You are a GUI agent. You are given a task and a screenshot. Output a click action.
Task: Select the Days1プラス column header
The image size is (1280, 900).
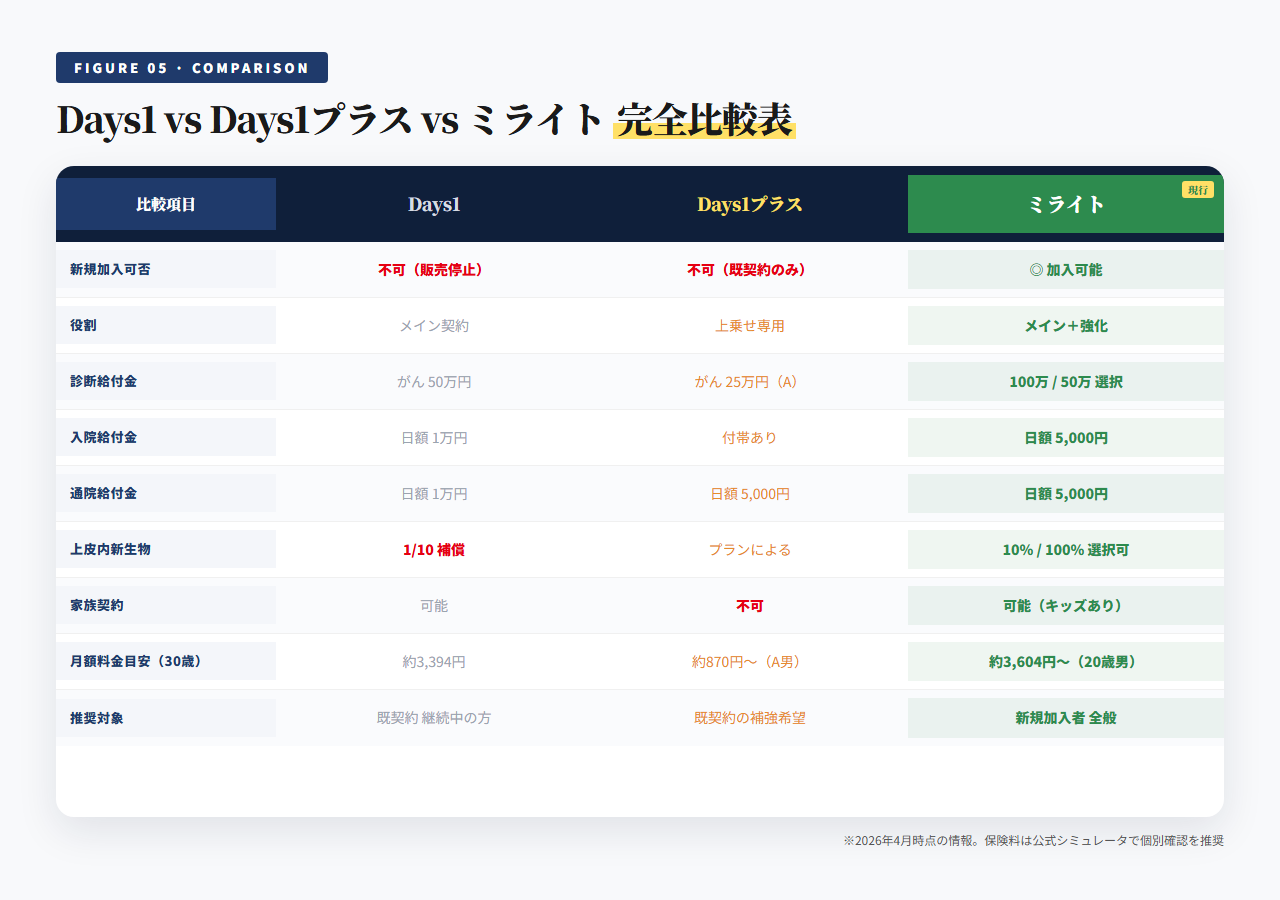[x=749, y=204]
